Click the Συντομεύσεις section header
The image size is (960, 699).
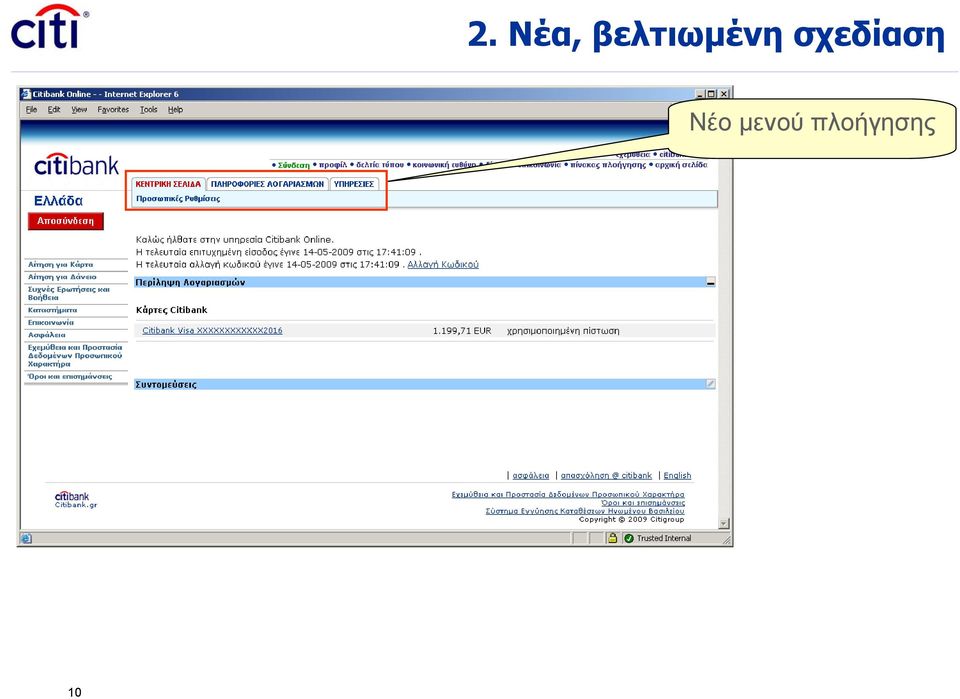click(x=425, y=384)
